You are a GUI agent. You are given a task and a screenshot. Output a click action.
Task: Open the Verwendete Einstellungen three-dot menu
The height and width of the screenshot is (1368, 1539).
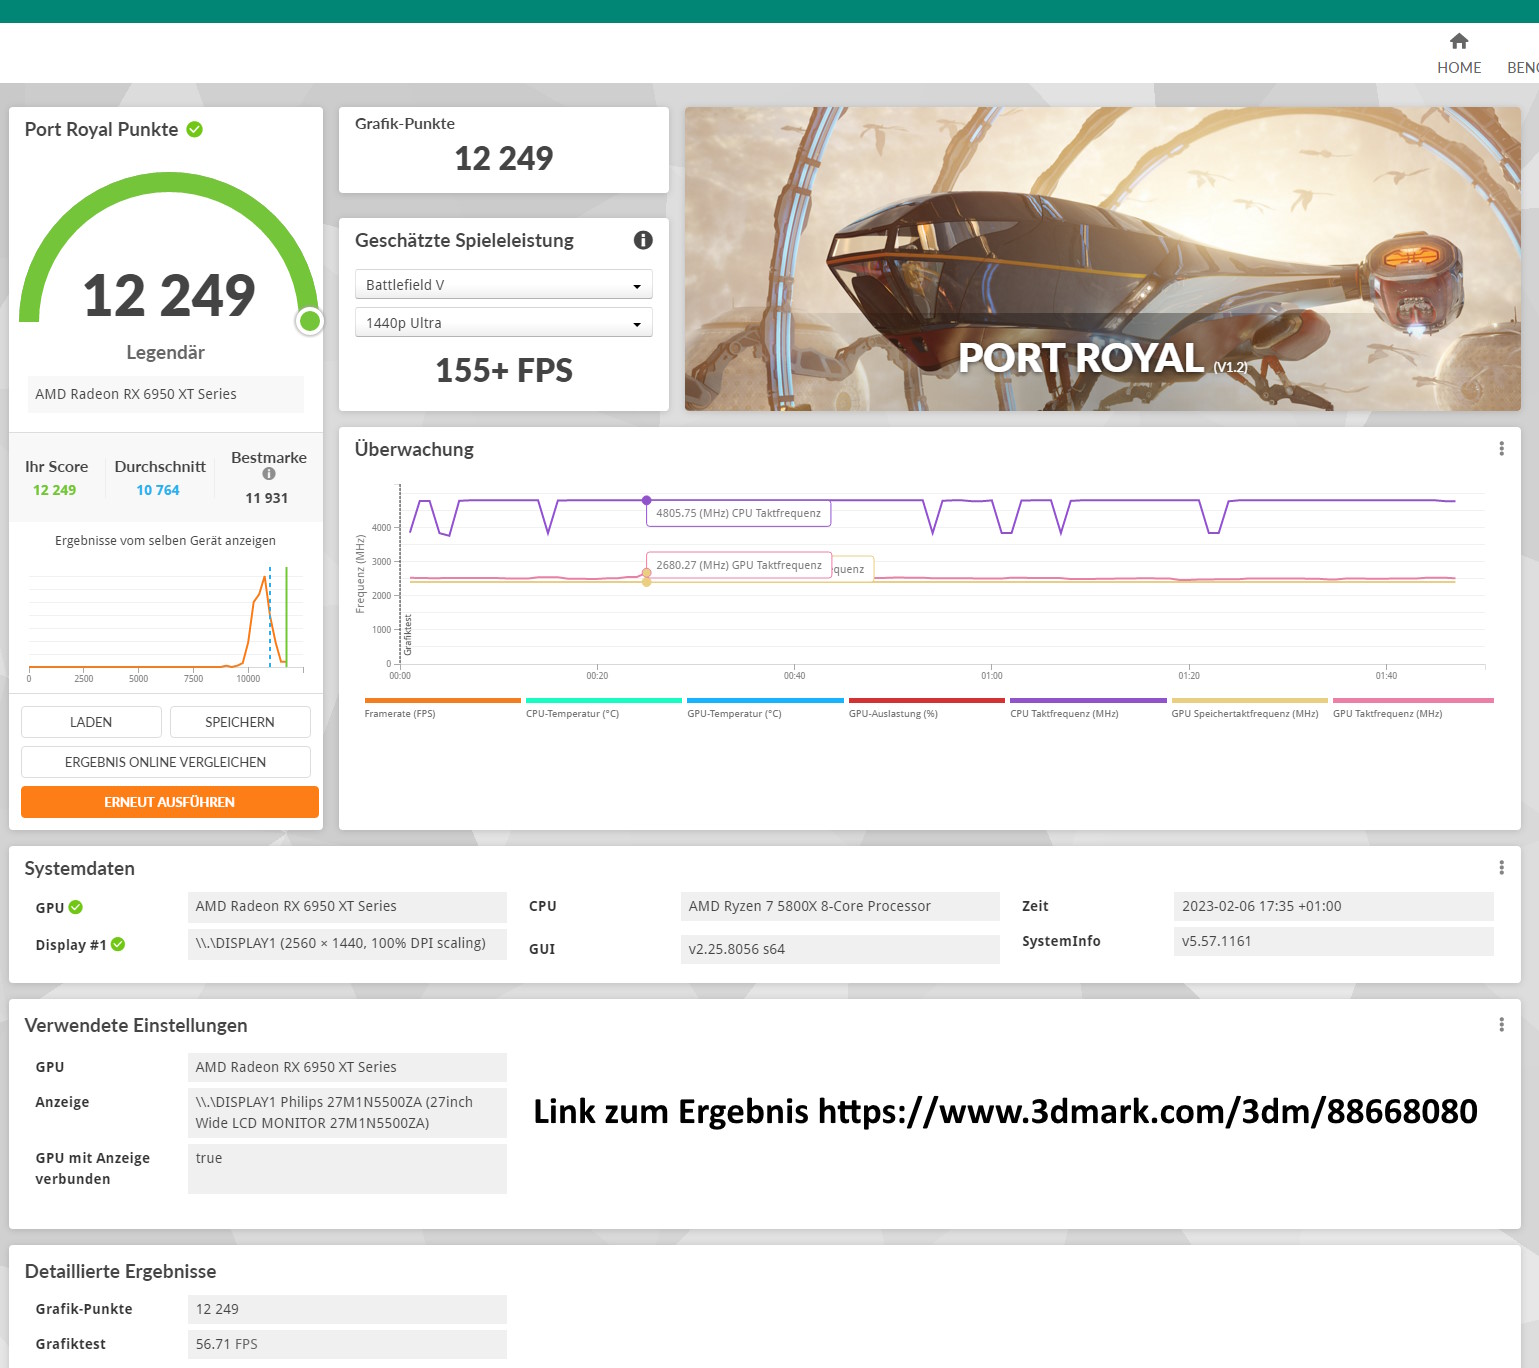point(1501,1025)
